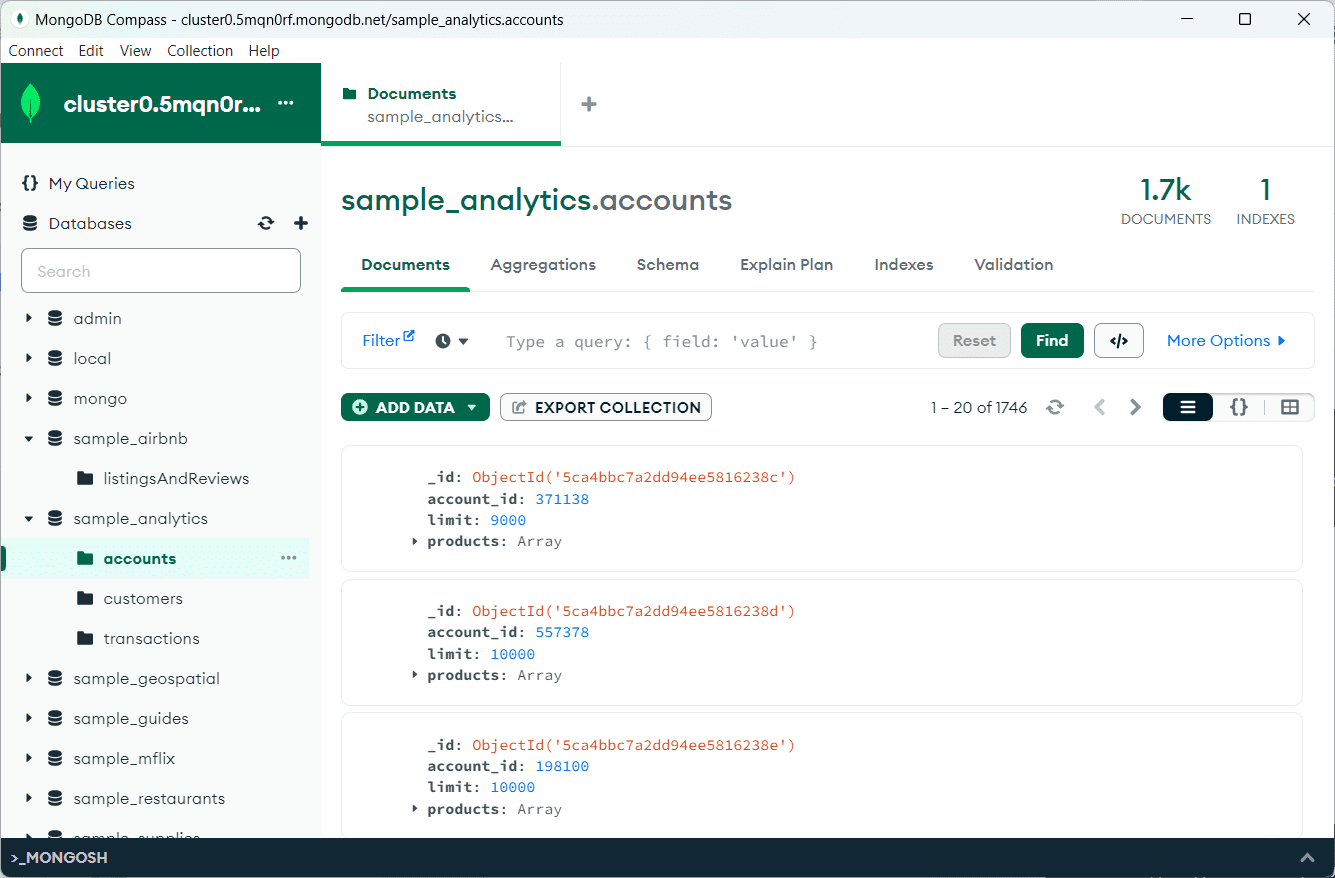Click the Filter external link icon
The width and height of the screenshot is (1335, 878).
[x=409, y=336]
